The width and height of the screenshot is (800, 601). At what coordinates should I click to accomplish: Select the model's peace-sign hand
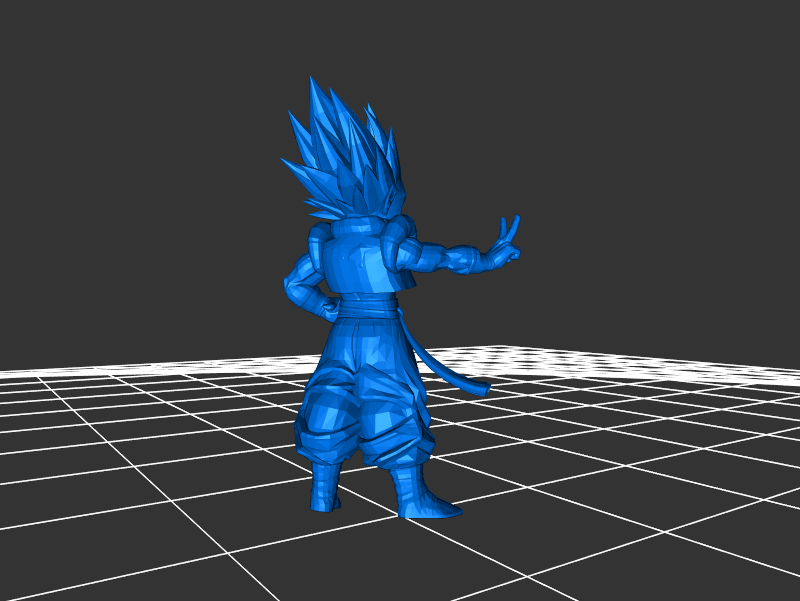pos(508,245)
